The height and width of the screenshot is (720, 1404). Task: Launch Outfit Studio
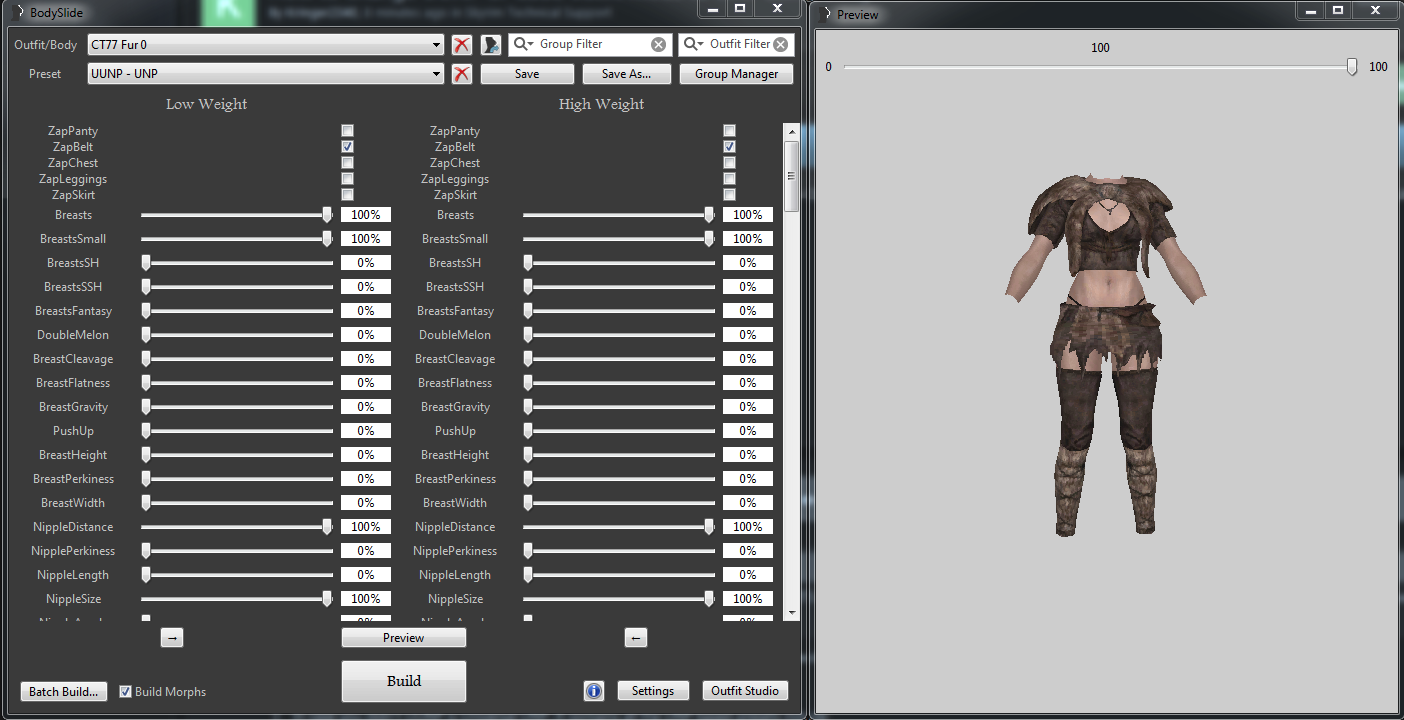745,691
